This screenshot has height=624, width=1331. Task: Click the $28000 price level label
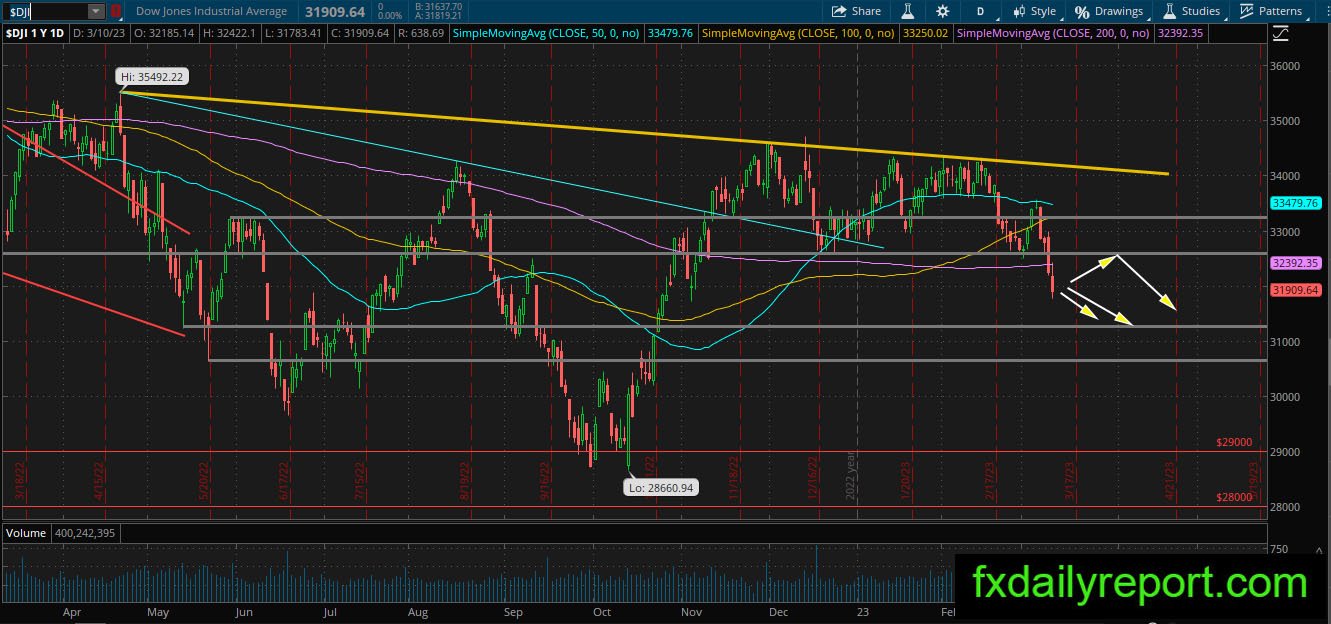click(1234, 496)
